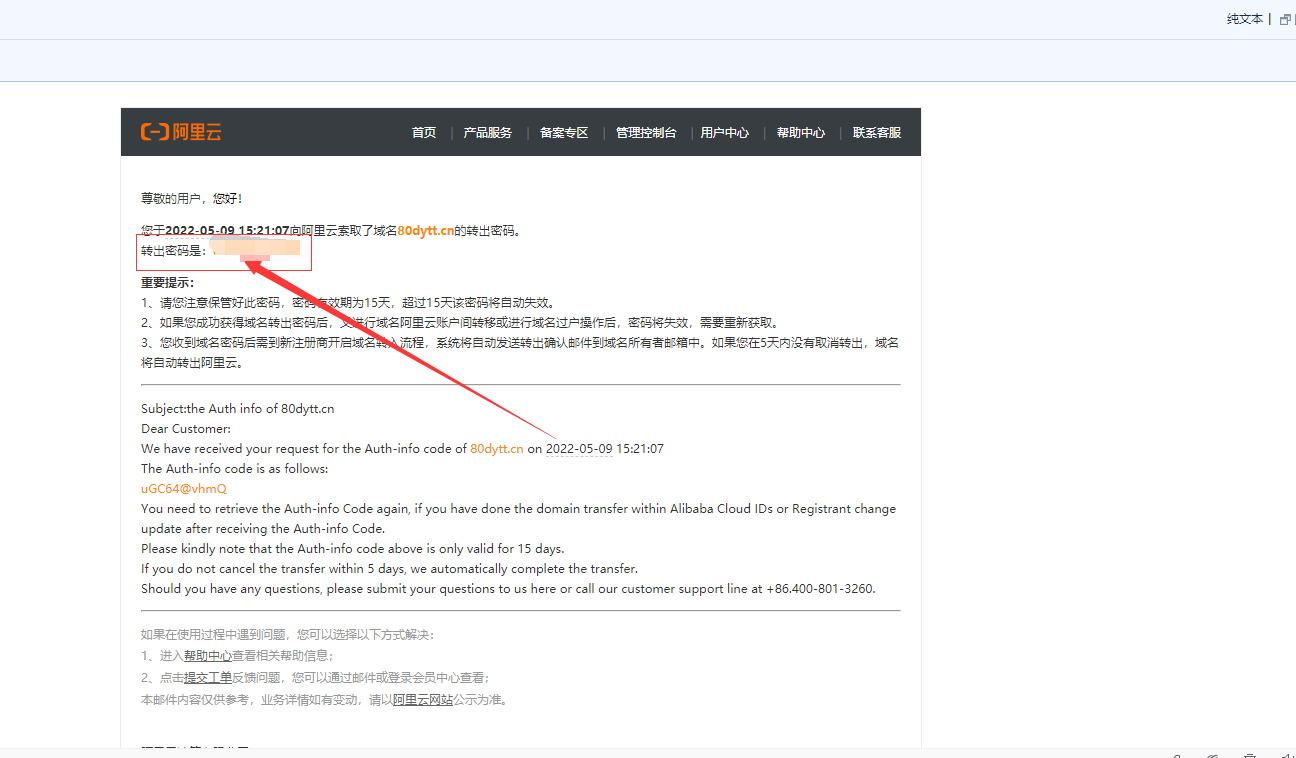The height and width of the screenshot is (758, 1296).
Task: Click the line 将自动转出阿里云。
Action: pos(193,363)
